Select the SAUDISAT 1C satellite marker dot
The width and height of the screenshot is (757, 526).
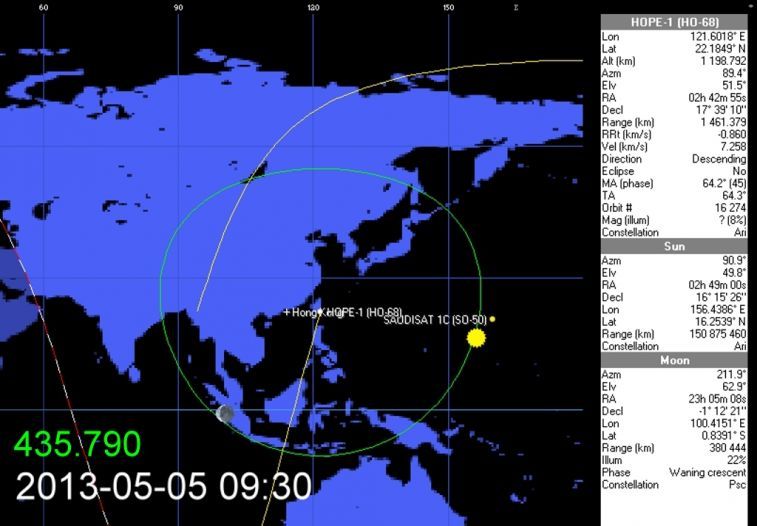492,319
